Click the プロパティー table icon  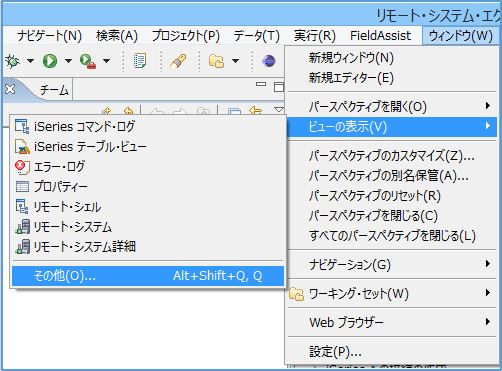pyautogui.click(x=22, y=186)
